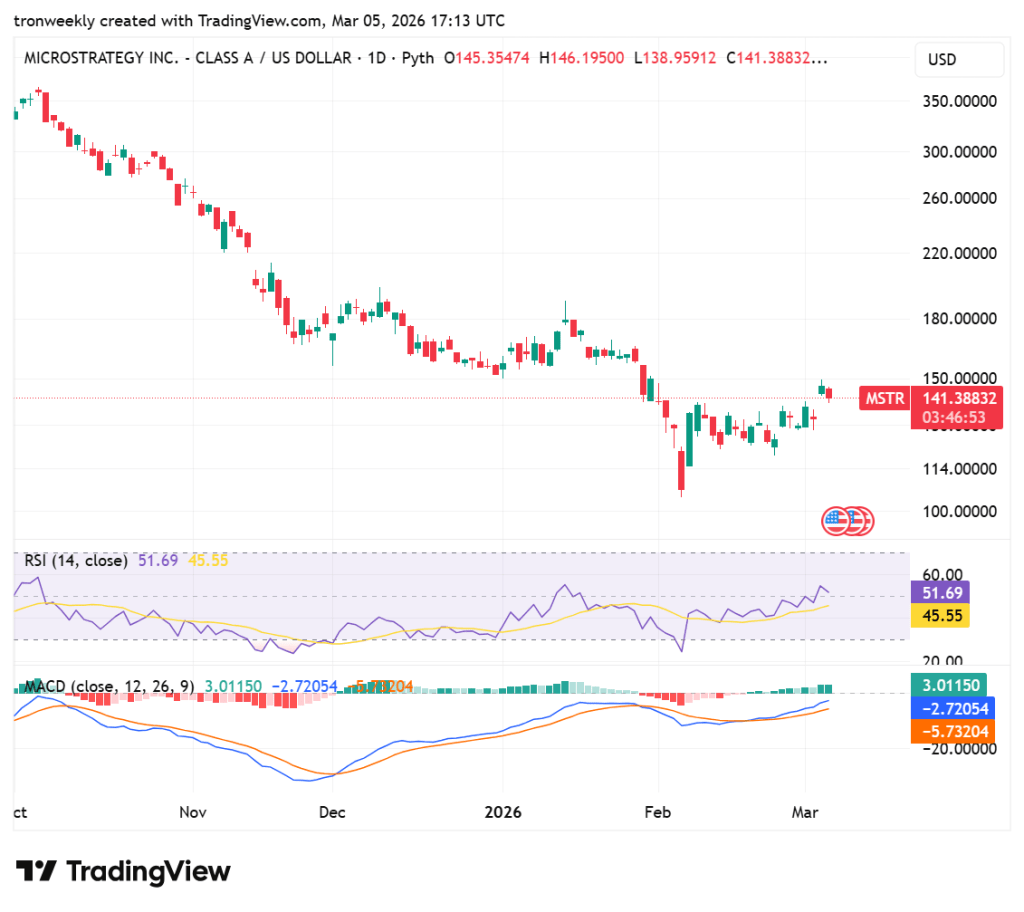
Task: Click the Feb time axis label
Action: (658, 812)
